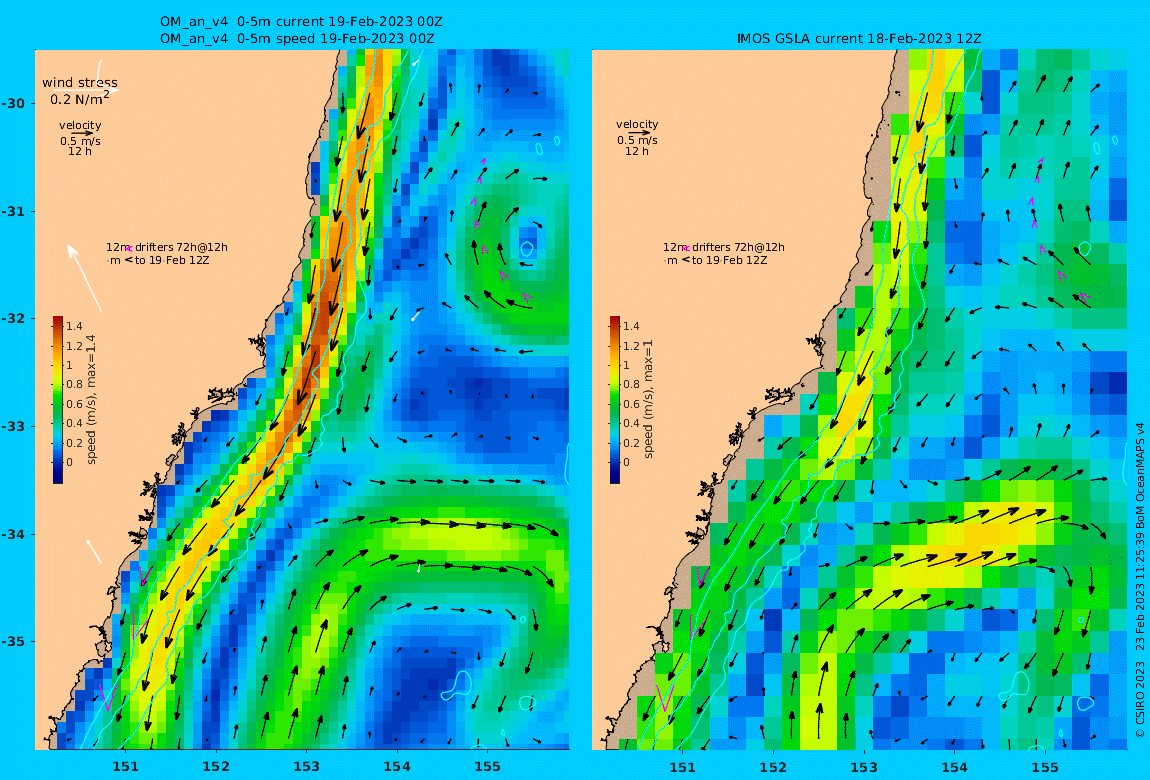Click the OM_an_v4 0-5m current title line
This screenshot has width=1150, height=780.
tap(301, 22)
